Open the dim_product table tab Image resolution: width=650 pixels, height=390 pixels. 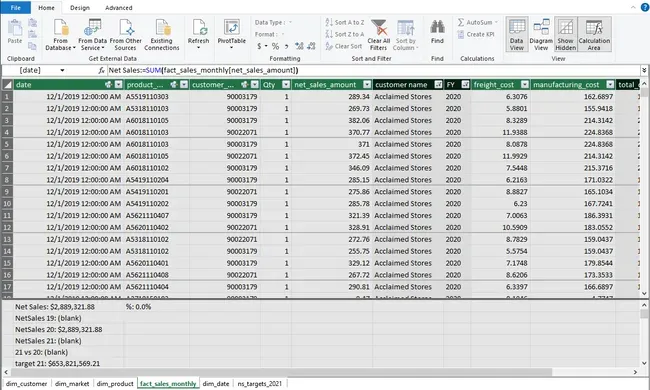coord(115,384)
